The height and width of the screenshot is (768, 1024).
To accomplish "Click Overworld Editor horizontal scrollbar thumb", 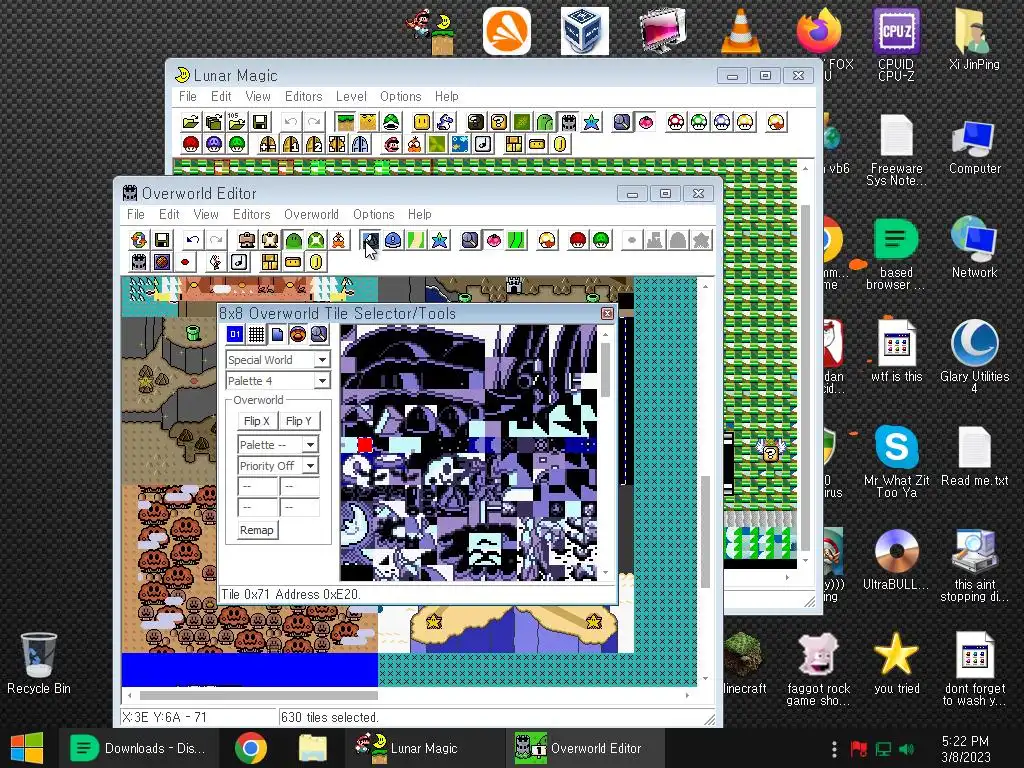I will [x=259, y=696].
